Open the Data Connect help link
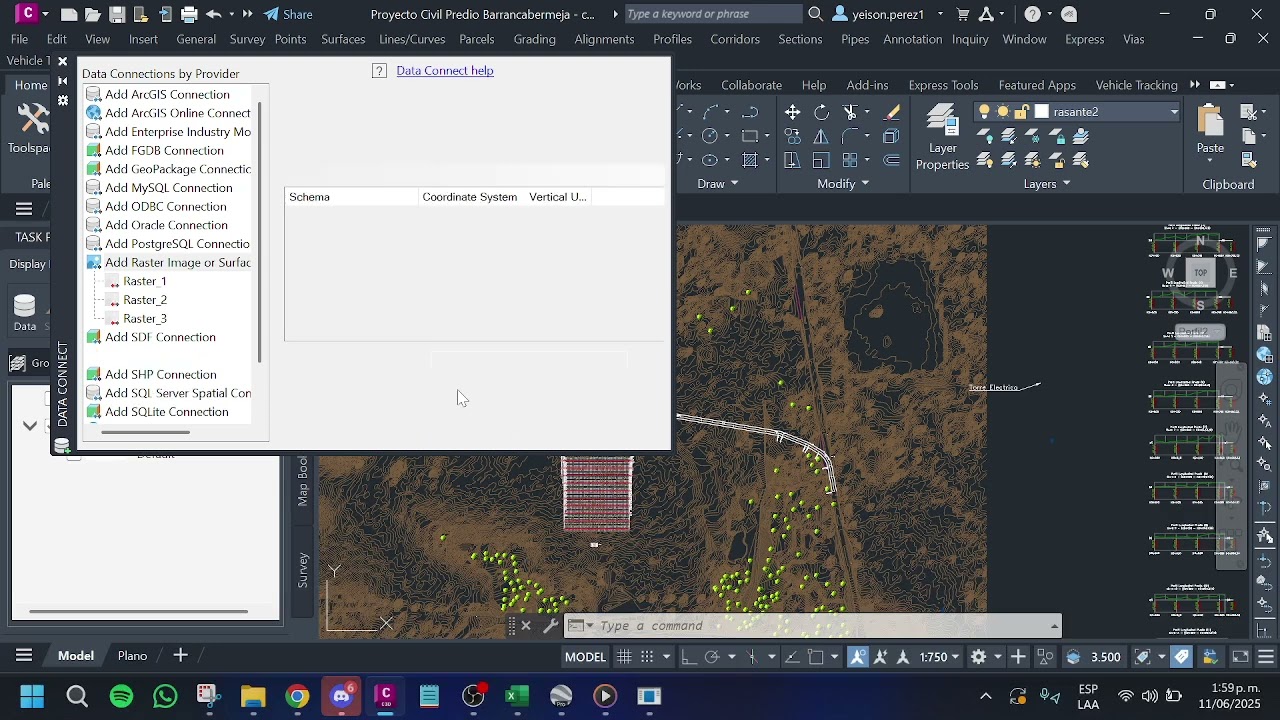 click(x=445, y=71)
